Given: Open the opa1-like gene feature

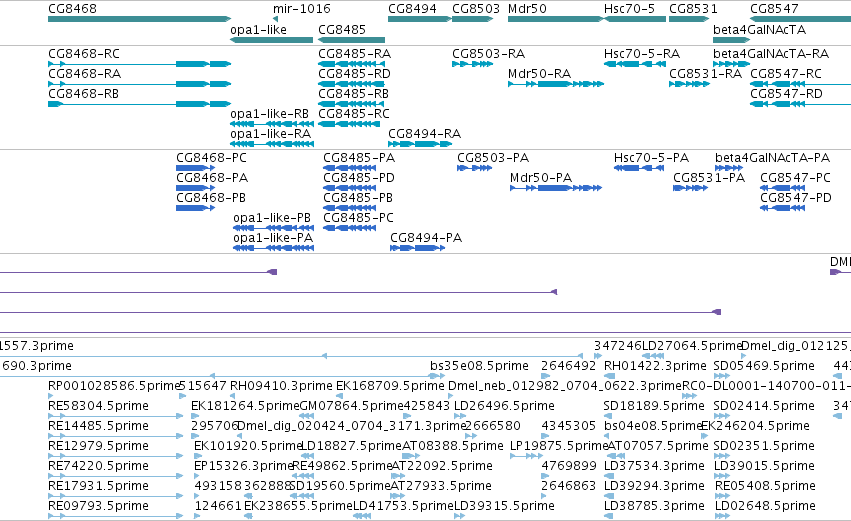Looking at the screenshot, I should (x=271, y=40).
